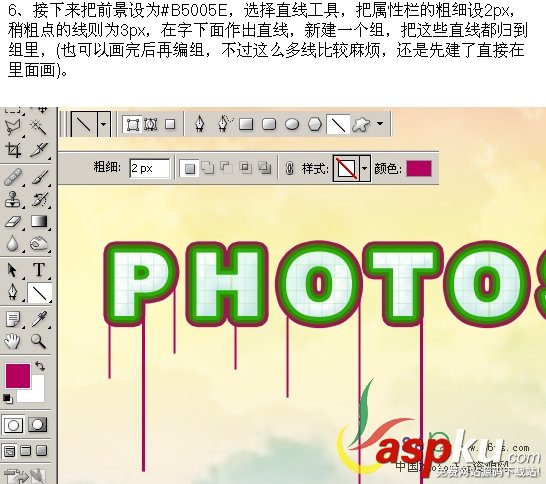Swap foreground and background colors

[x=40, y=366]
